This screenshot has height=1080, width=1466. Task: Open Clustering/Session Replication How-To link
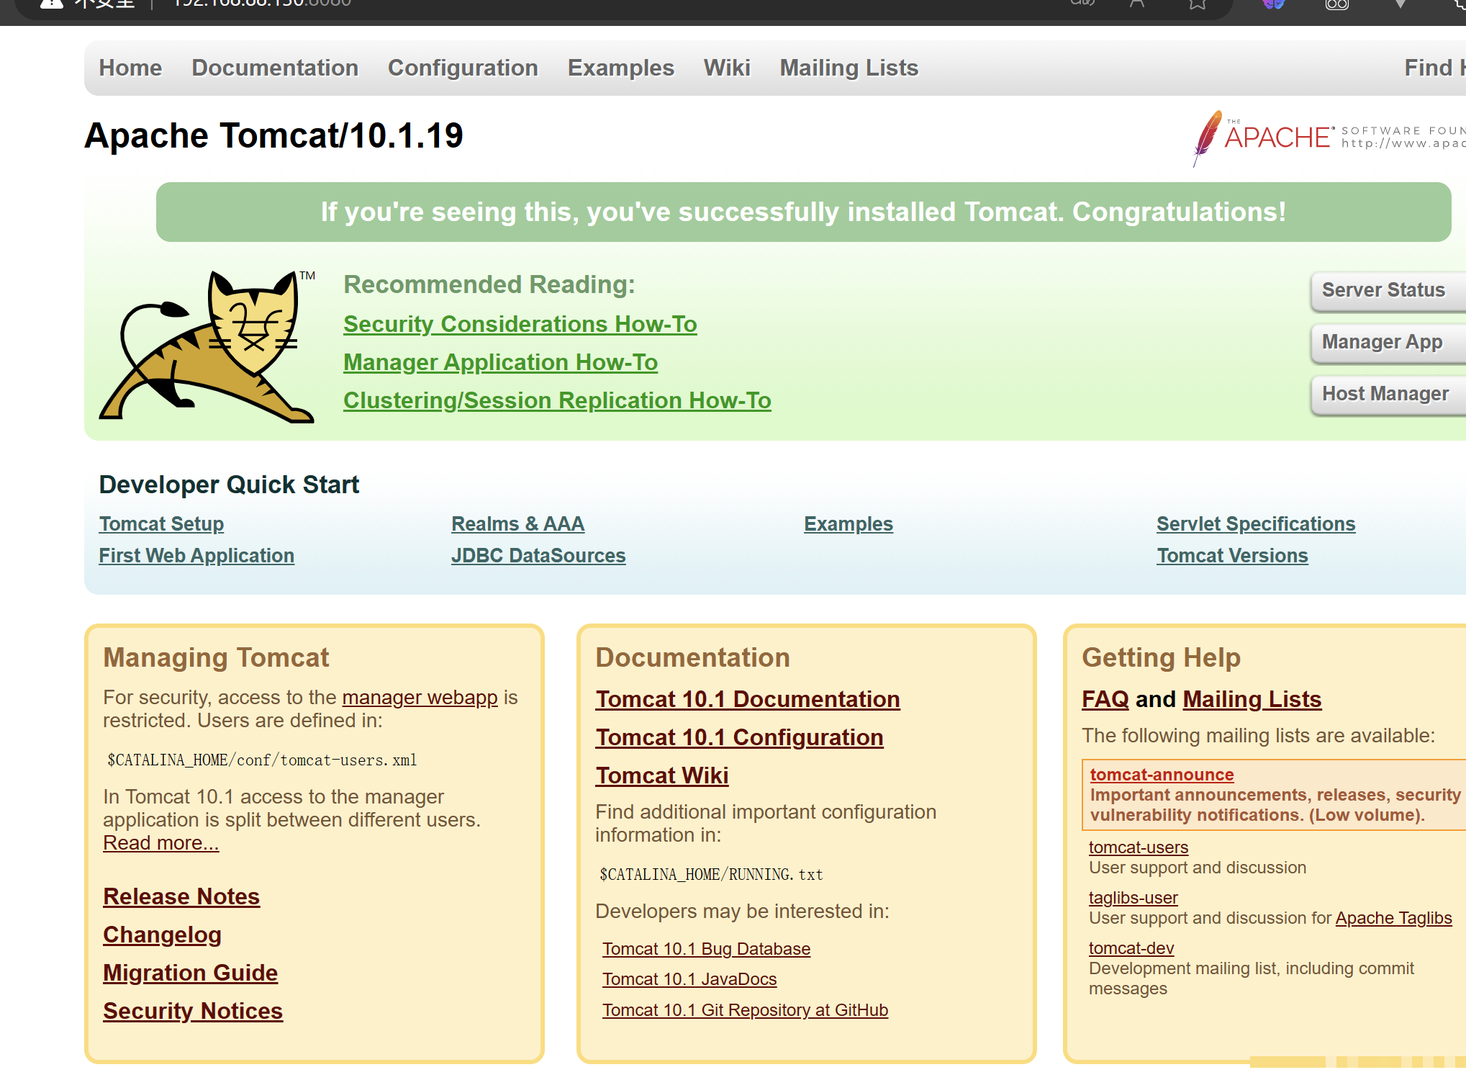click(x=557, y=400)
